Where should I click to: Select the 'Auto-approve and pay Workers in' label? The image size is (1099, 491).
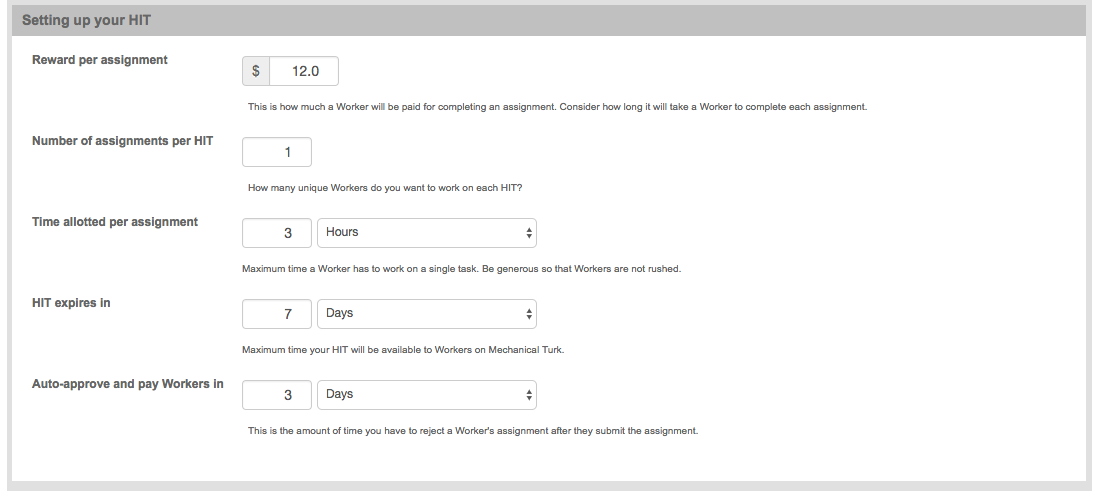coord(128,384)
